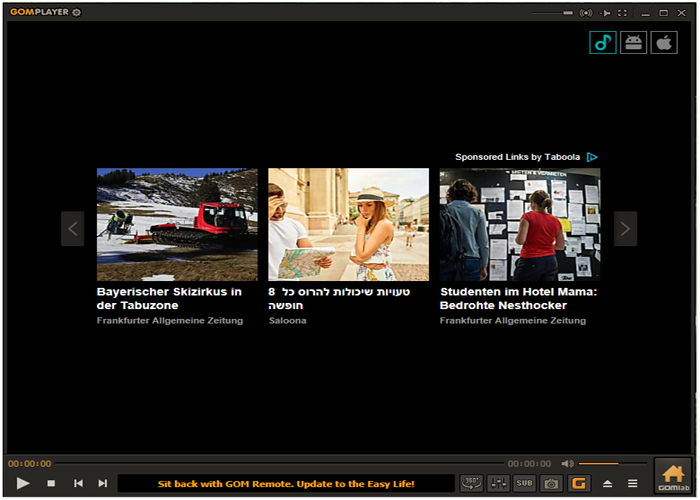Pin the player window to stay on top
This screenshot has height=500, width=700.
click(x=605, y=13)
